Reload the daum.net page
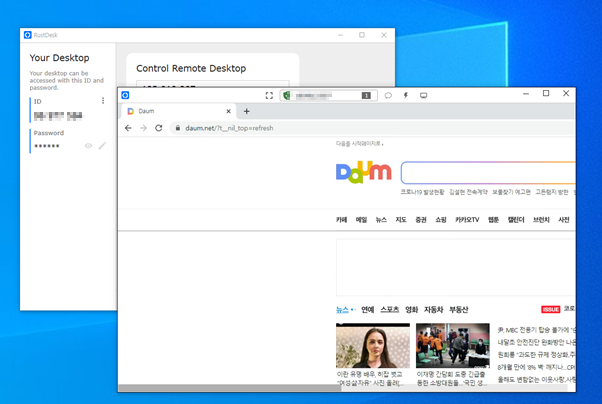The height and width of the screenshot is (404, 602). [159, 128]
